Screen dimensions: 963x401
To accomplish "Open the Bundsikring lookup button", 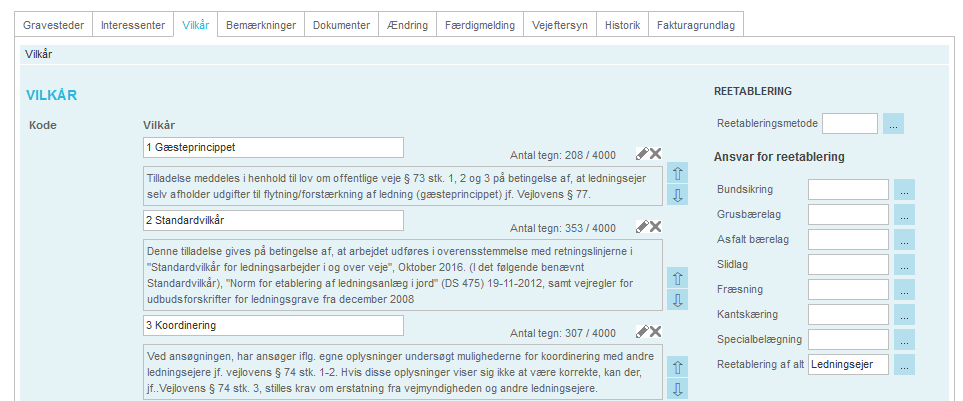I will click(x=904, y=189).
